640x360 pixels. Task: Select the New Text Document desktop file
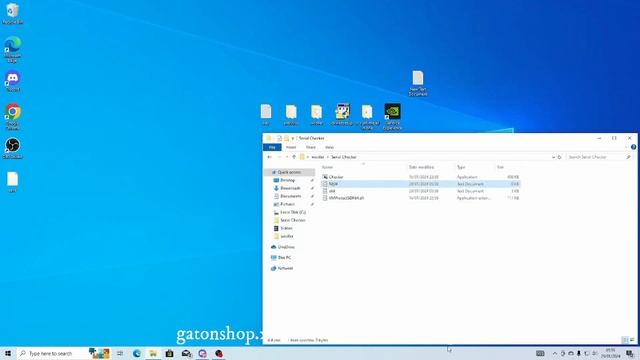coord(418,83)
